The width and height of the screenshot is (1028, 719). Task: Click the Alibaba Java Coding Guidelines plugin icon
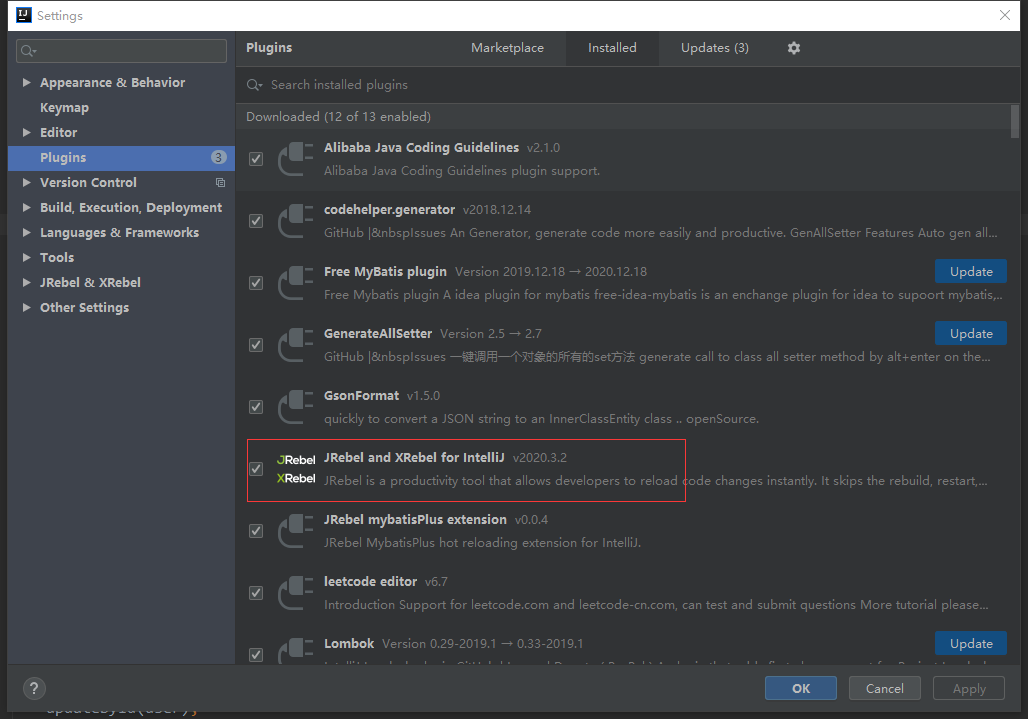[296, 159]
